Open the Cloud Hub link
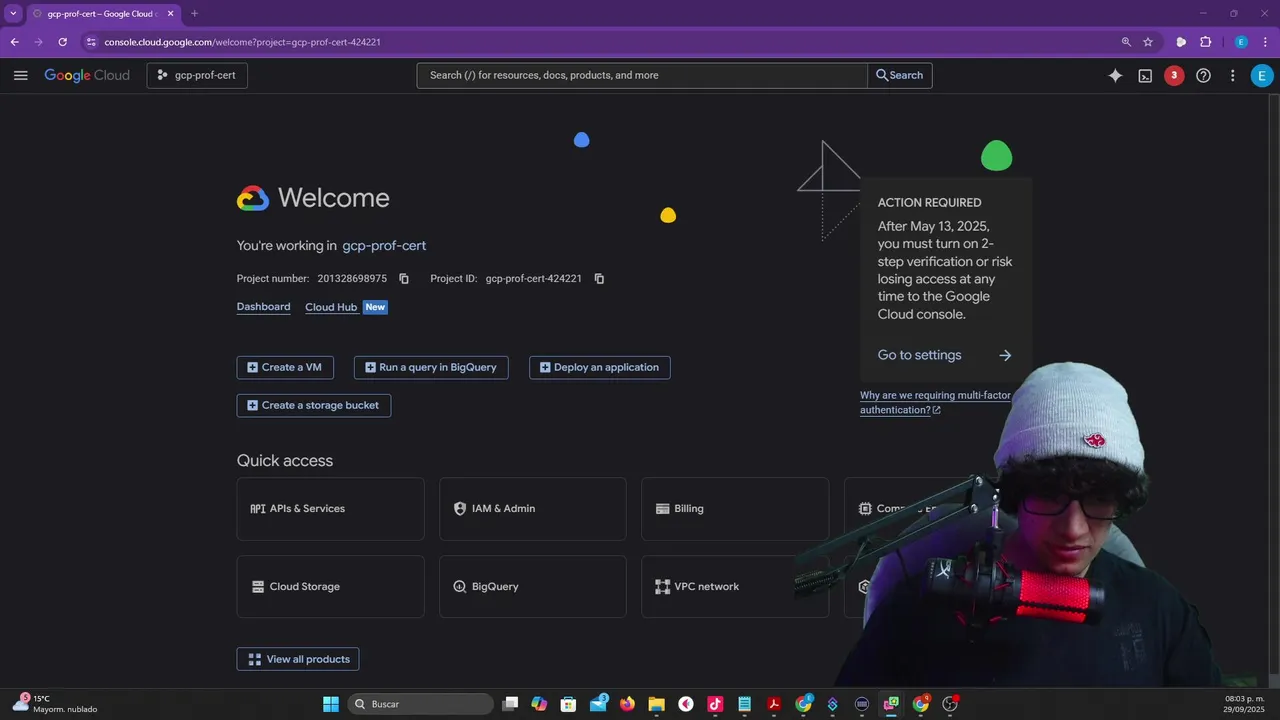The width and height of the screenshot is (1280, 720). pos(331,307)
